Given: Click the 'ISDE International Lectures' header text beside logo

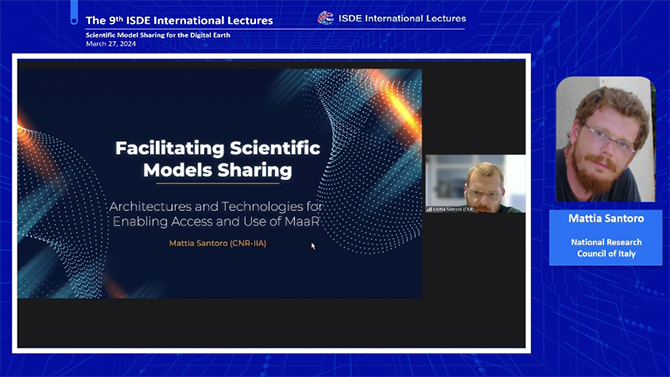Looking at the screenshot, I should [402, 18].
